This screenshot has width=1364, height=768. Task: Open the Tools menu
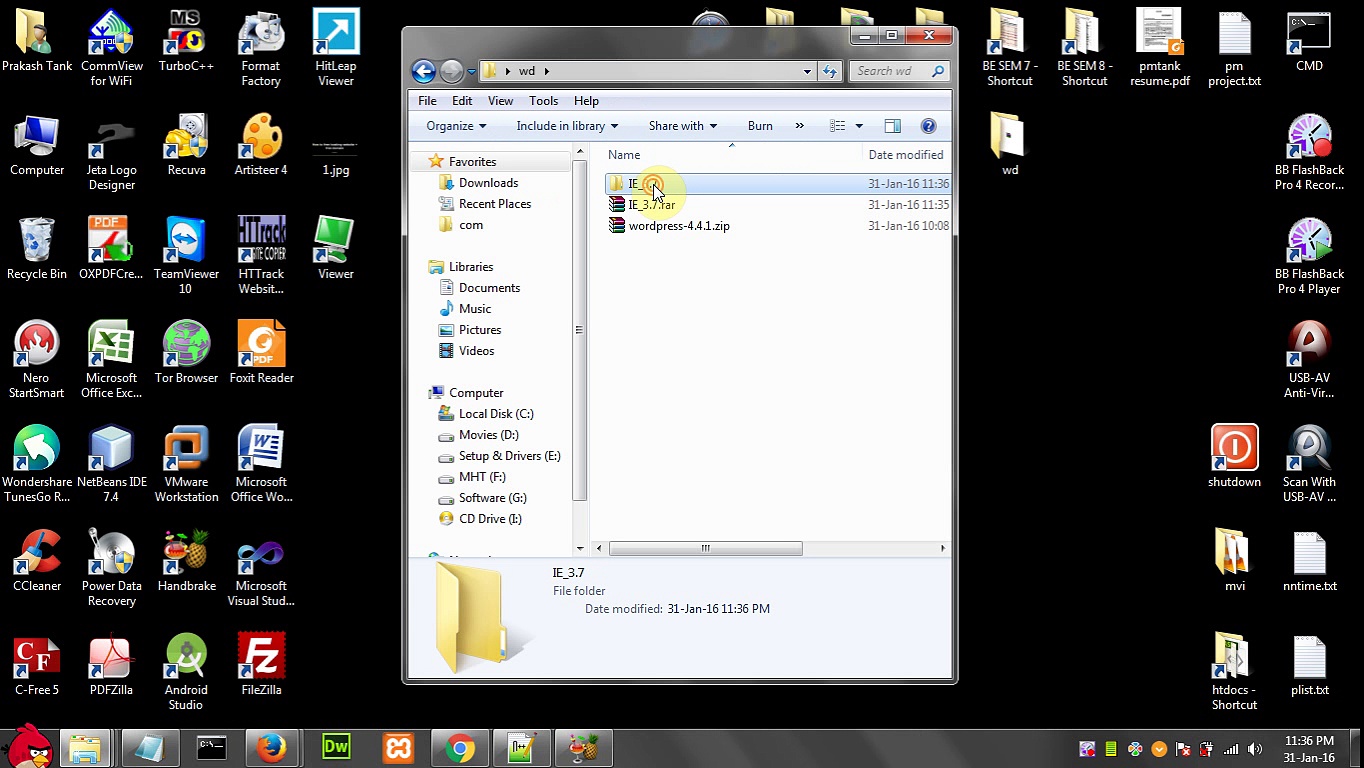coord(543,101)
